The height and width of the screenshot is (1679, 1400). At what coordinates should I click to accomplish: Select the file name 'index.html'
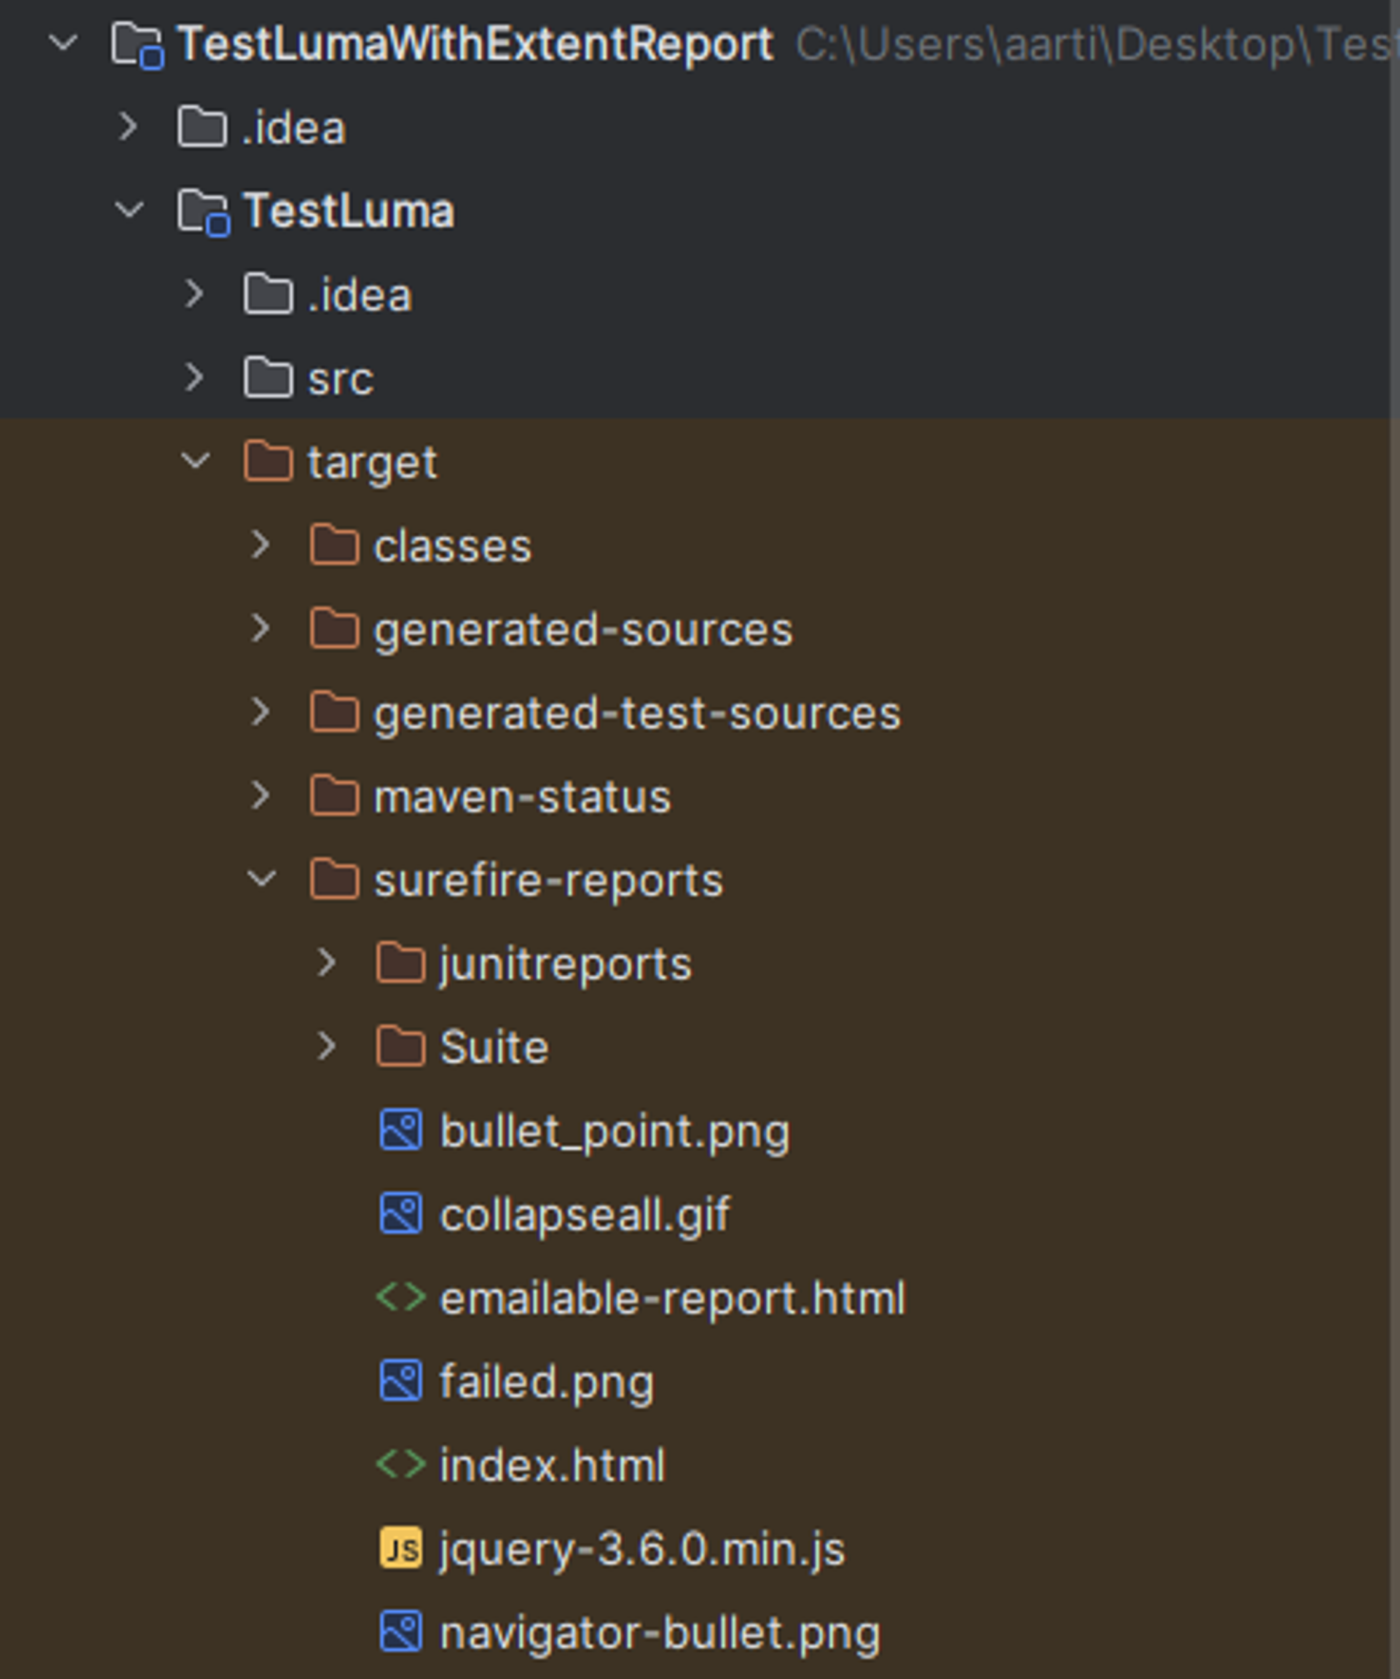tap(552, 1466)
